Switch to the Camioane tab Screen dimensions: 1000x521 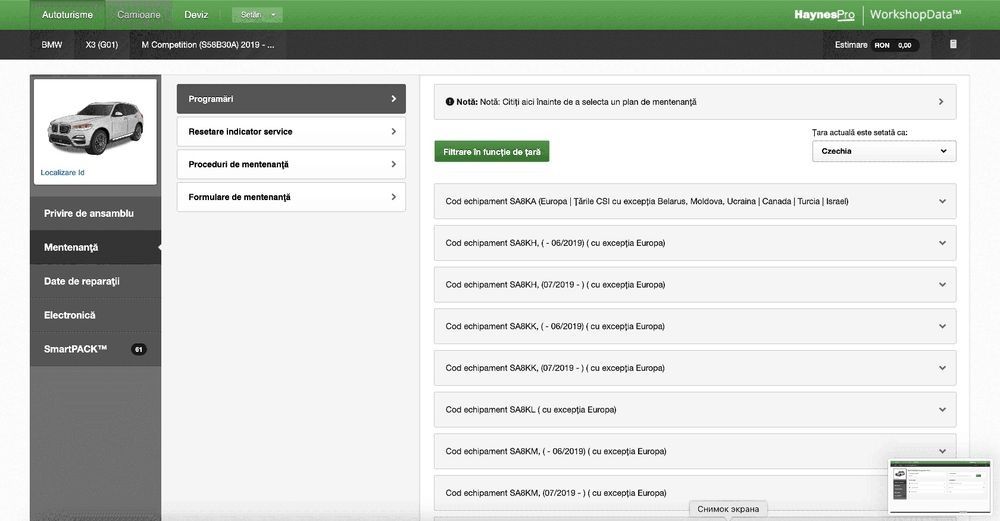point(138,15)
